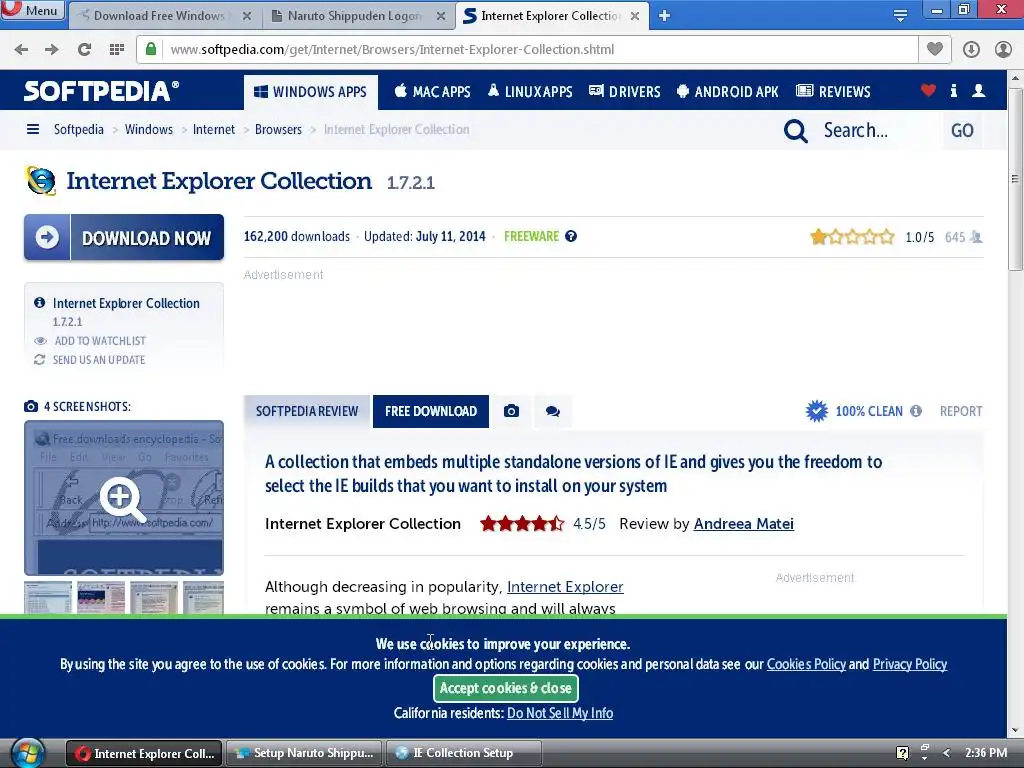Enlarge the main screenshot preview
The image size is (1024, 768).
point(124,498)
